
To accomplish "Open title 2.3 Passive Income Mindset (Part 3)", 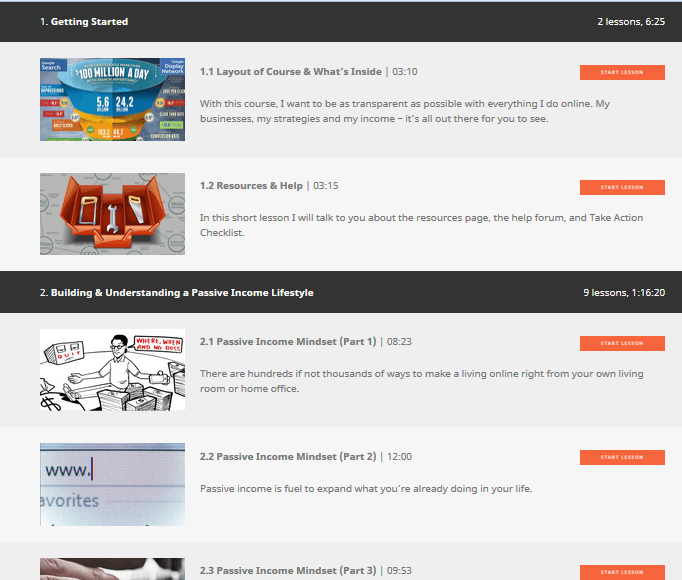I will [x=288, y=570].
